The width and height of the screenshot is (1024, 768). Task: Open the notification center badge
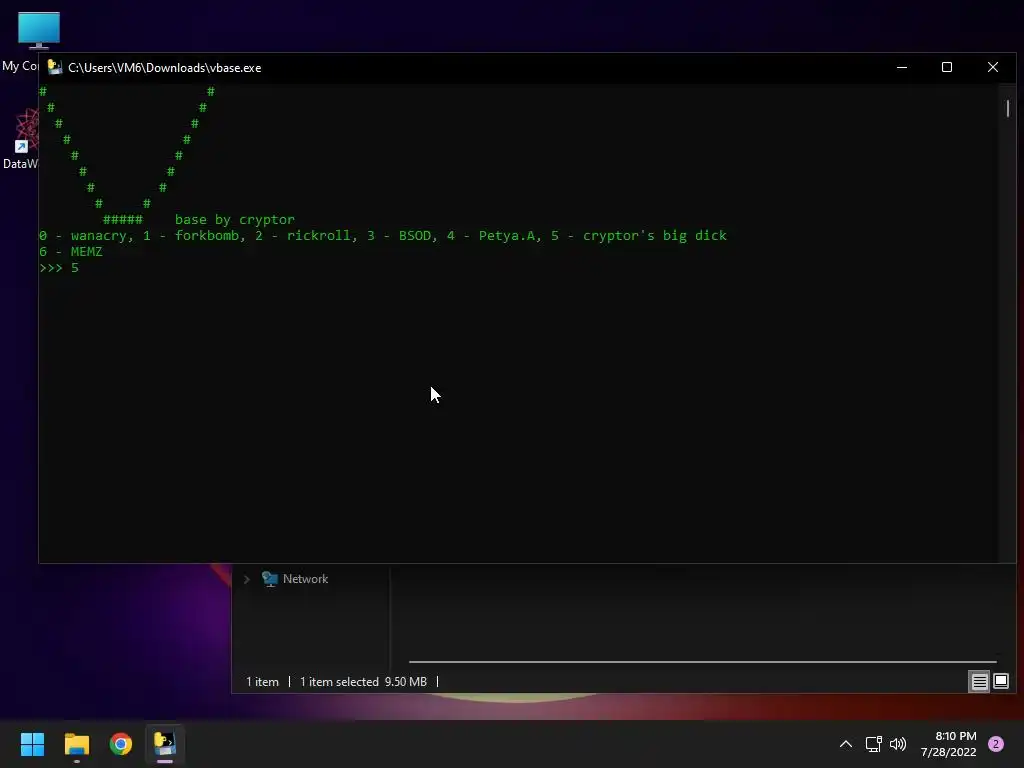point(996,744)
